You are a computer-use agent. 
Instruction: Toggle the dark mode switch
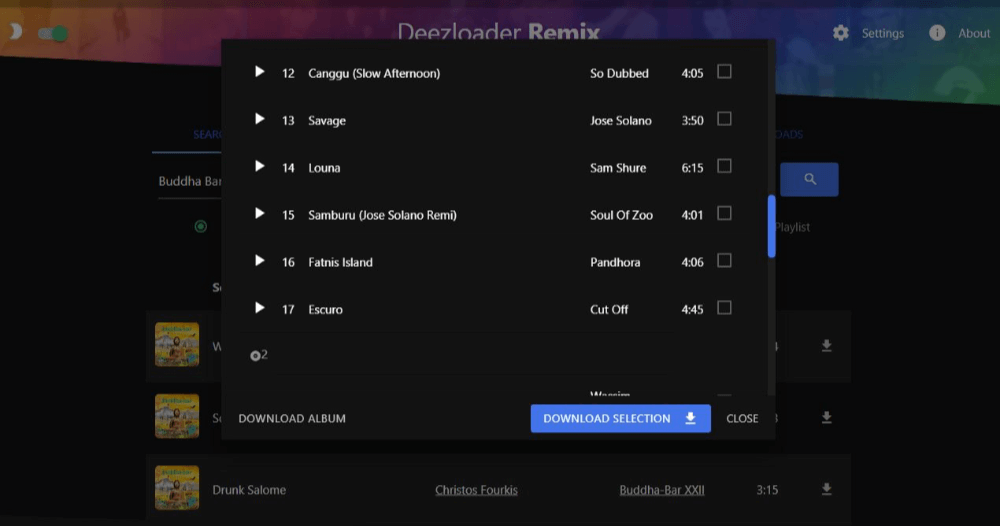[53, 33]
